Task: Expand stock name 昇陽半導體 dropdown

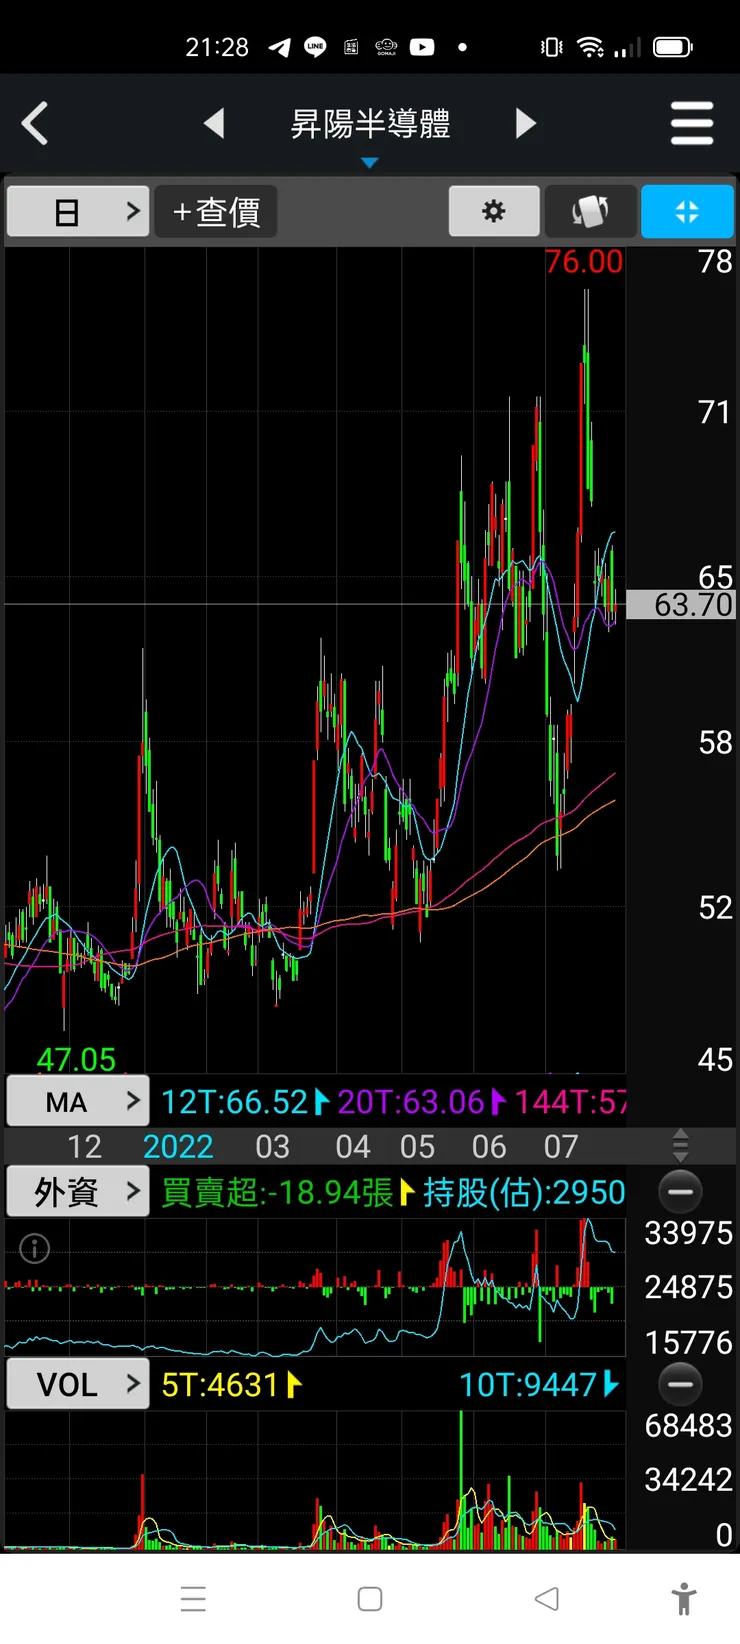Action: [x=370, y=124]
